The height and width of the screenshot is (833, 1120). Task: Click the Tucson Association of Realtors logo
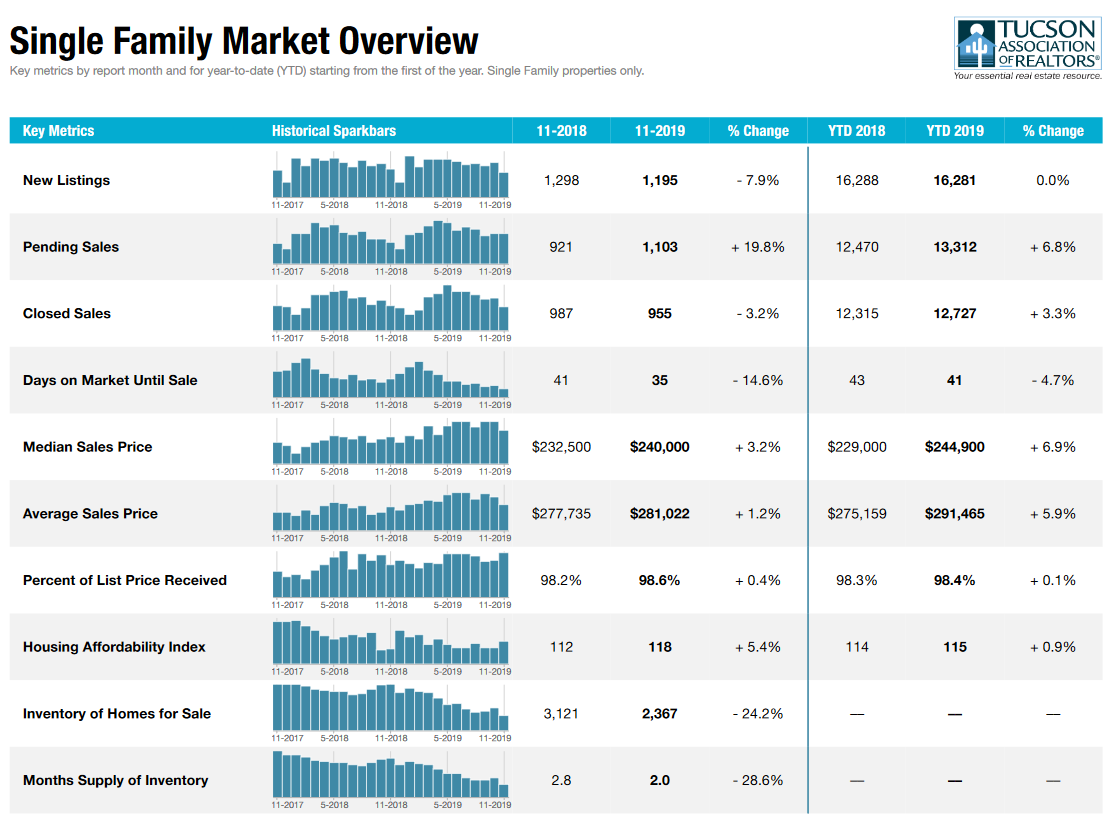click(1027, 48)
